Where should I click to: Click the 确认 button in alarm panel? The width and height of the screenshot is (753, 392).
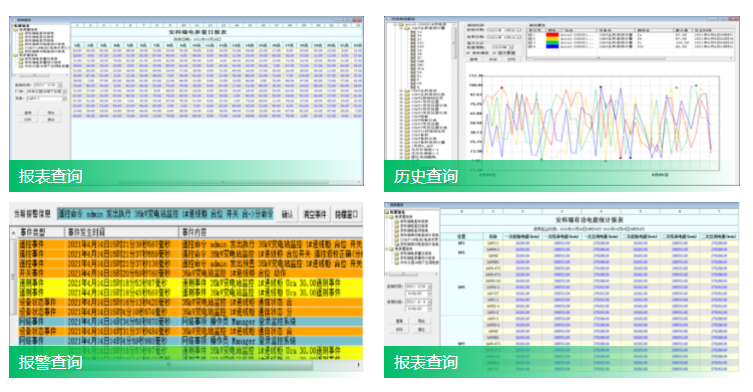(287, 214)
